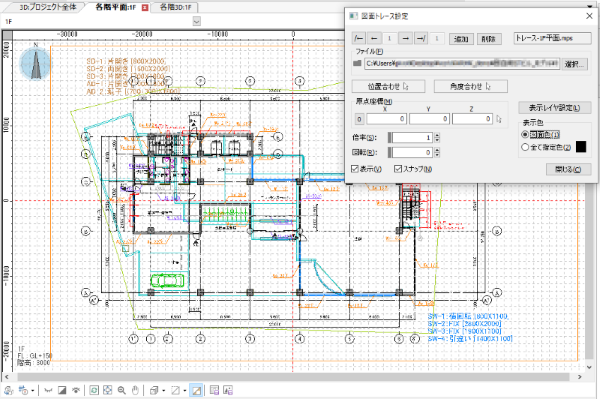Click the green redraw refresh icon

coord(94,391)
